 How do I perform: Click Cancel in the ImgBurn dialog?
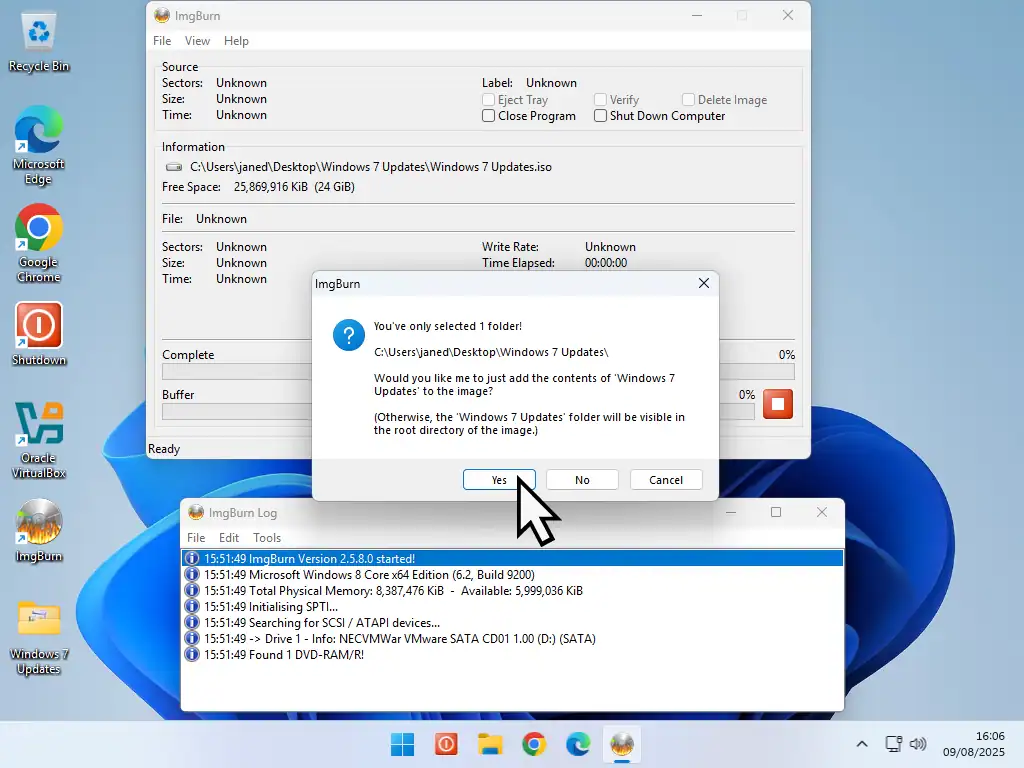(x=666, y=480)
